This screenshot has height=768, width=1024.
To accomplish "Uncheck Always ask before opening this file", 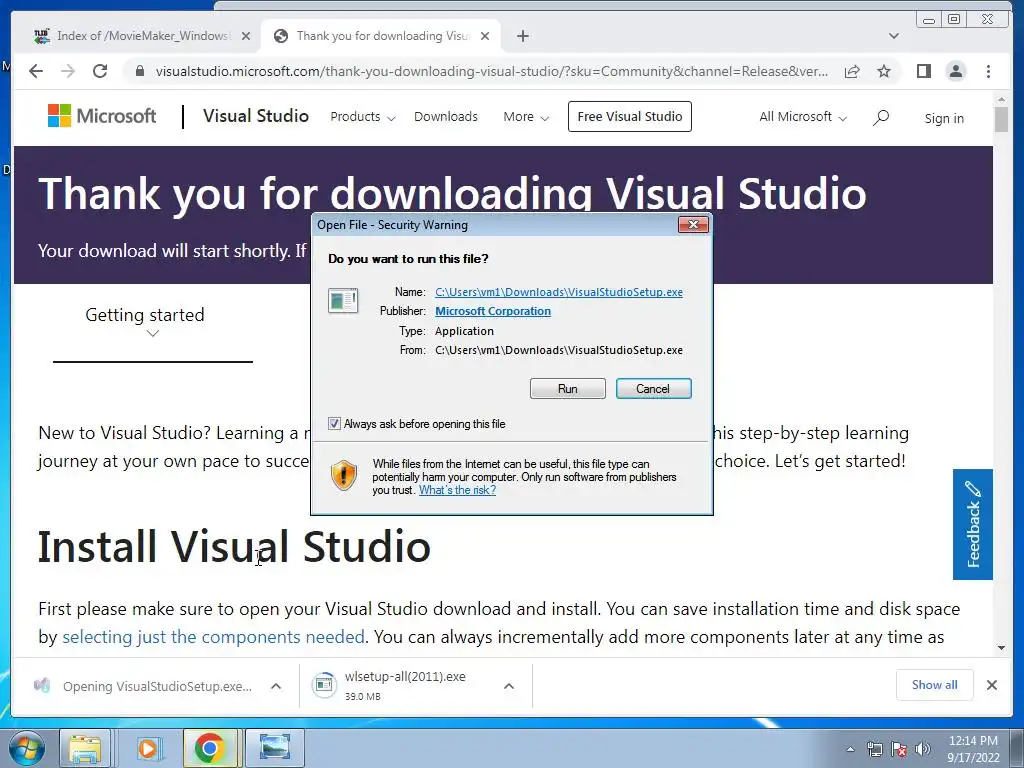I will [x=334, y=424].
